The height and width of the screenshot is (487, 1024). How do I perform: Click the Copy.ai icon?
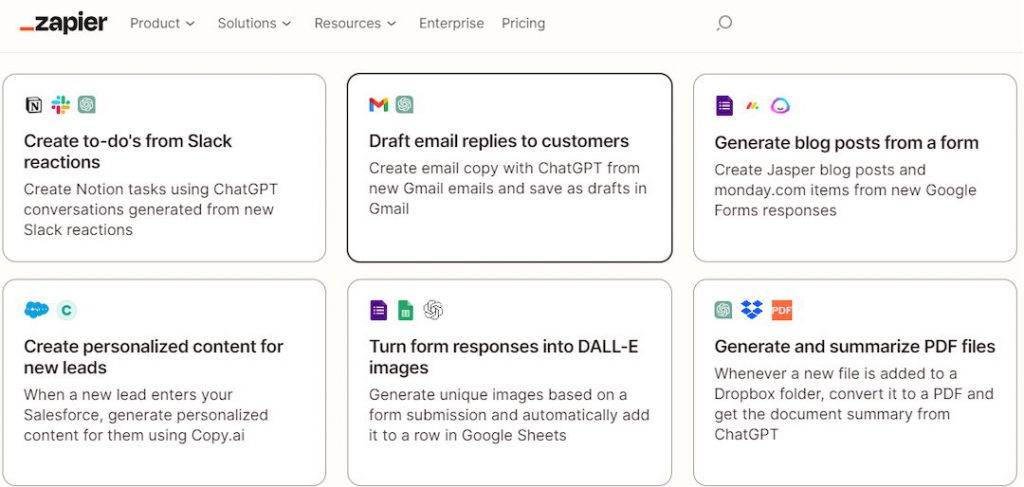coord(66,310)
